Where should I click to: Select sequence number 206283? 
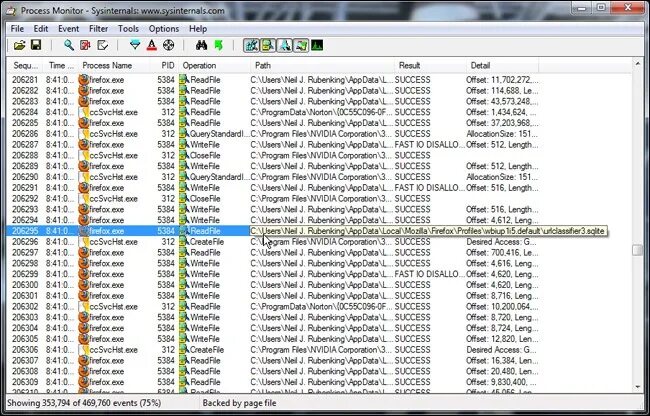(25, 101)
